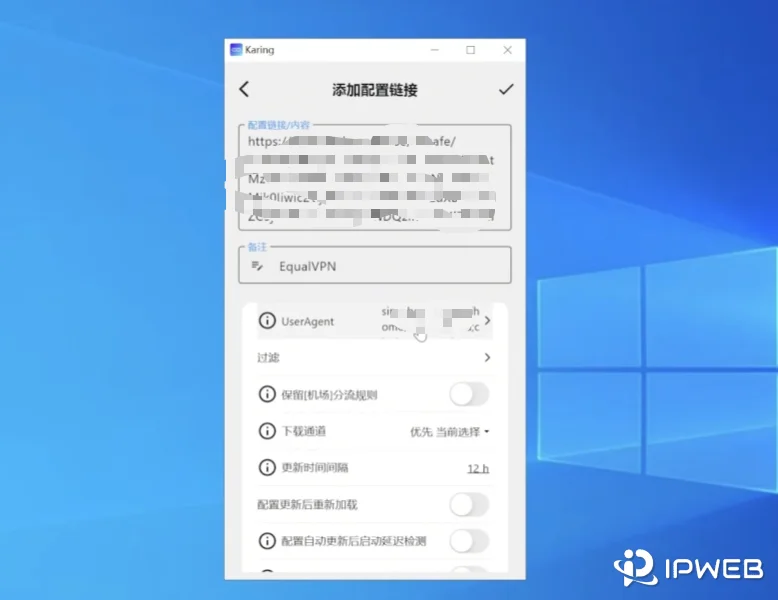Click the back arrow in header
Viewport: 778px width, 600px height.
tap(244, 89)
